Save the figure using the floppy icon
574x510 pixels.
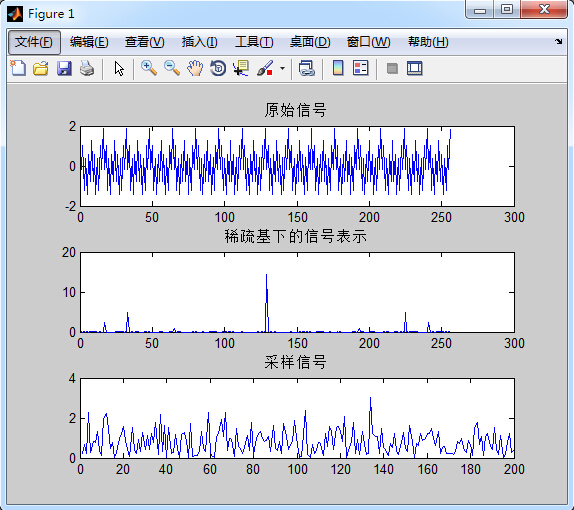click(64, 68)
